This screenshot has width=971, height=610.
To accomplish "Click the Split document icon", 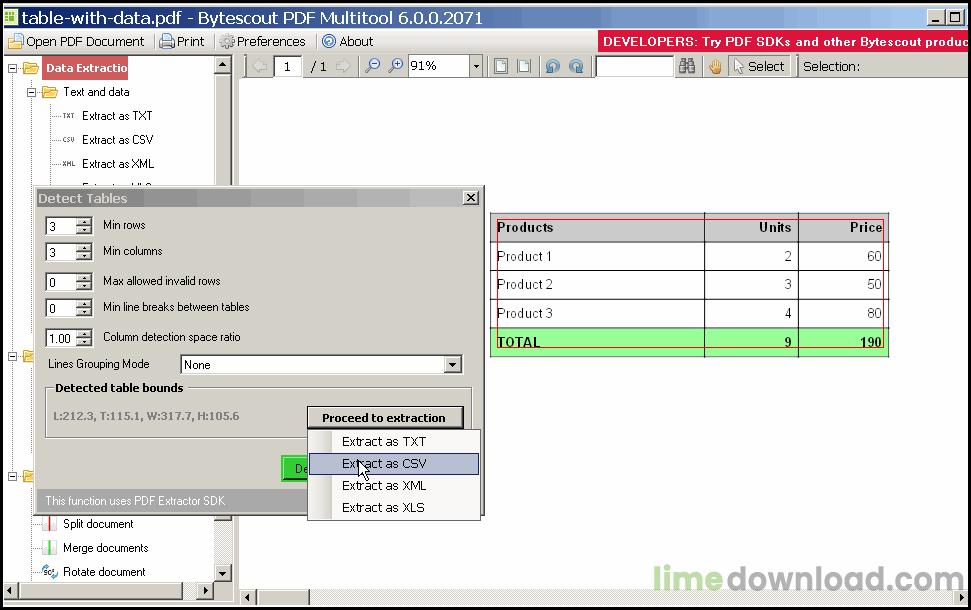I will click(50, 524).
